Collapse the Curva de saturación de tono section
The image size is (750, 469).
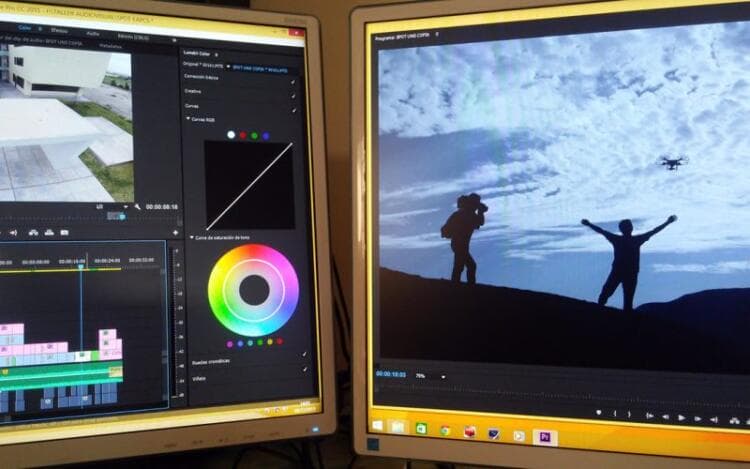[192, 237]
